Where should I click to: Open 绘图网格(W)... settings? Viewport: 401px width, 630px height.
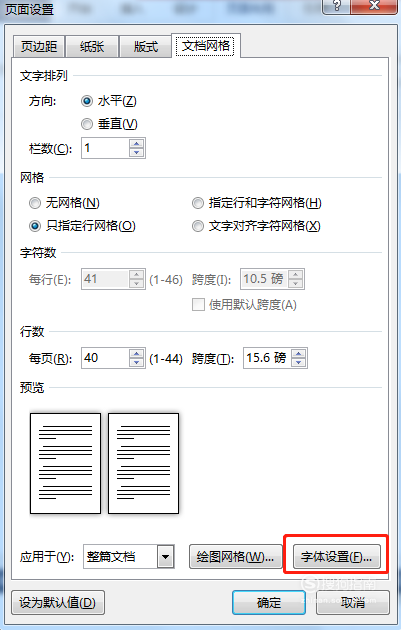tap(235, 556)
